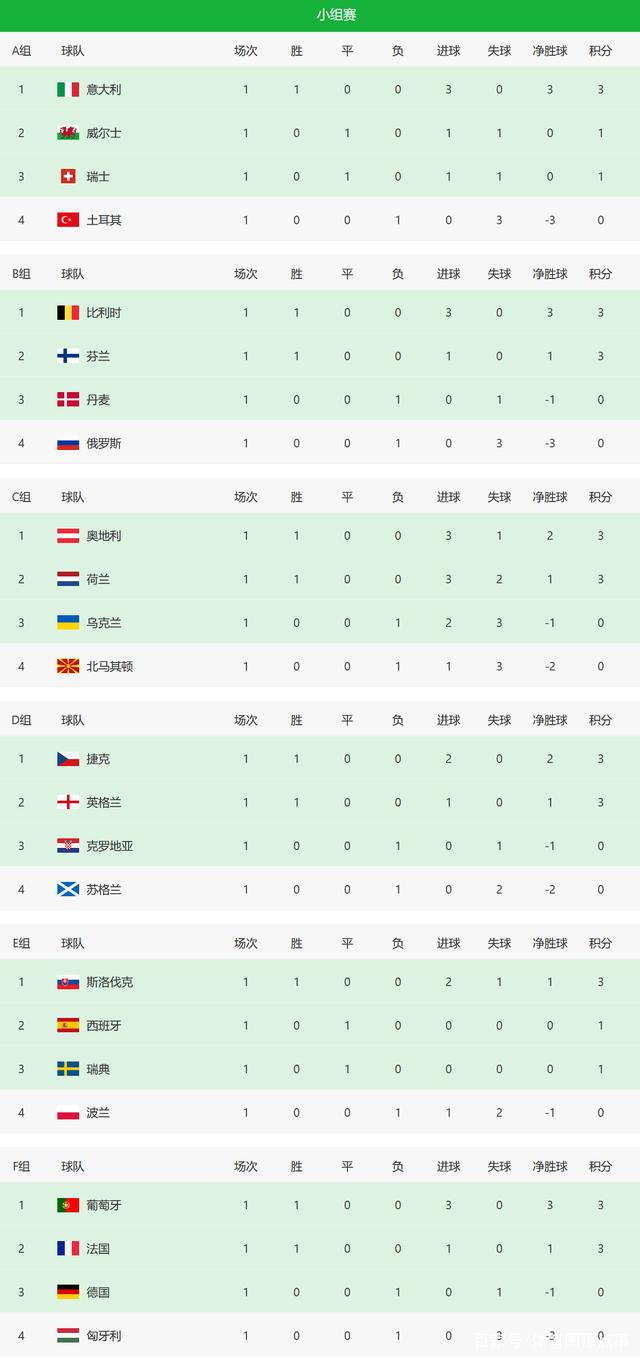The width and height of the screenshot is (640, 1359).
Task: Click the 净胜球 column header in C组
Action: (x=549, y=497)
